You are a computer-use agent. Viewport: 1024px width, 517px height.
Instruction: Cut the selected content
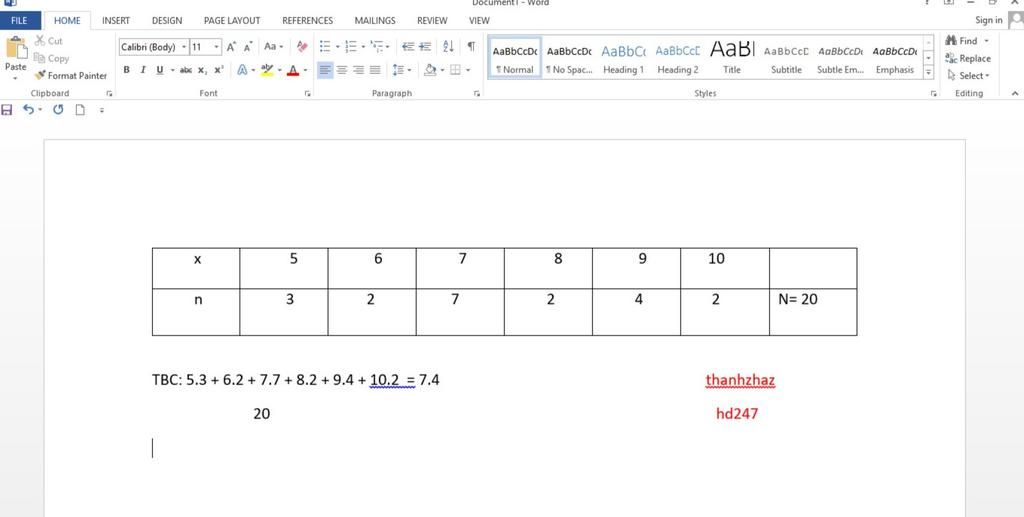(48, 40)
